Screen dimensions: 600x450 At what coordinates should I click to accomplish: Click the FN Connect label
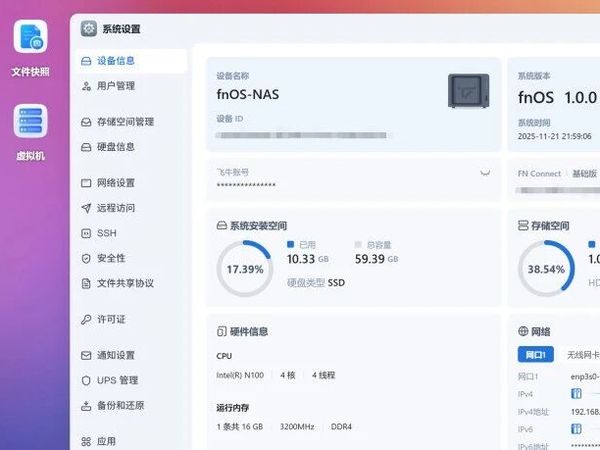[539, 174]
